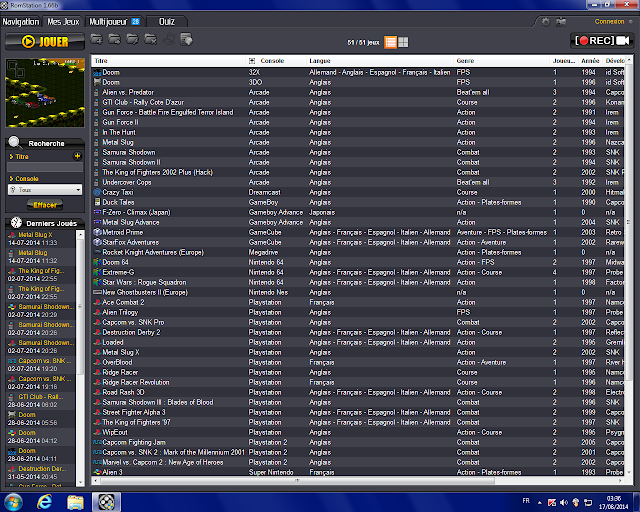Open settings via the gear icon
This screenshot has width=640, height=512.
tap(546, 22)
